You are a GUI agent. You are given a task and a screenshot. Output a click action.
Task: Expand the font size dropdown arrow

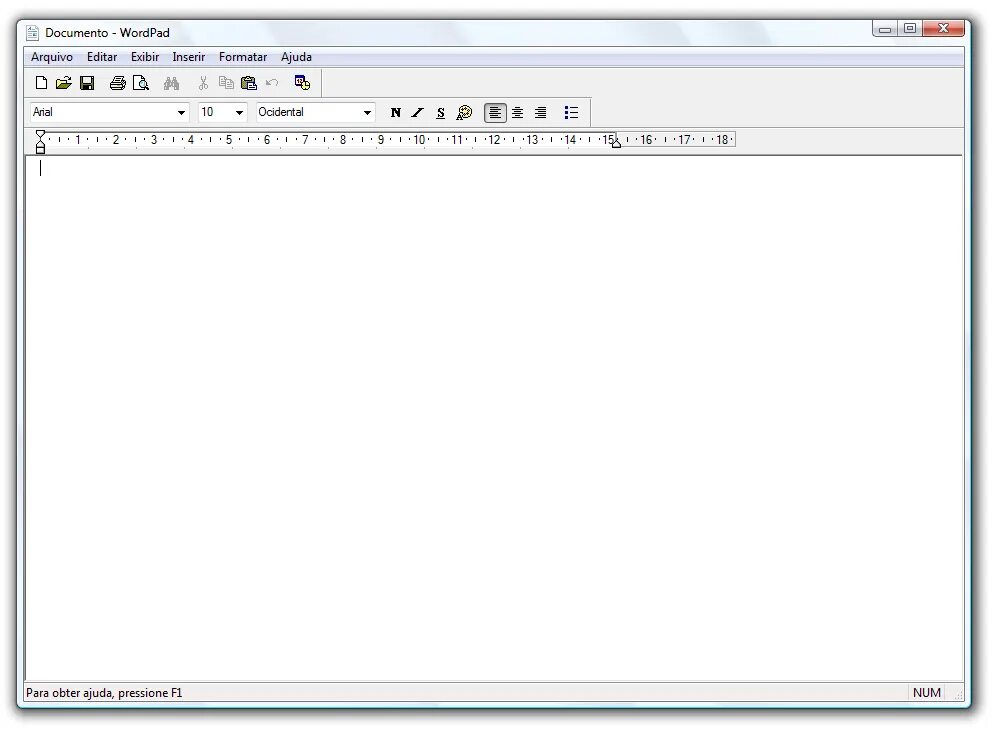click(x=239, y=113)
